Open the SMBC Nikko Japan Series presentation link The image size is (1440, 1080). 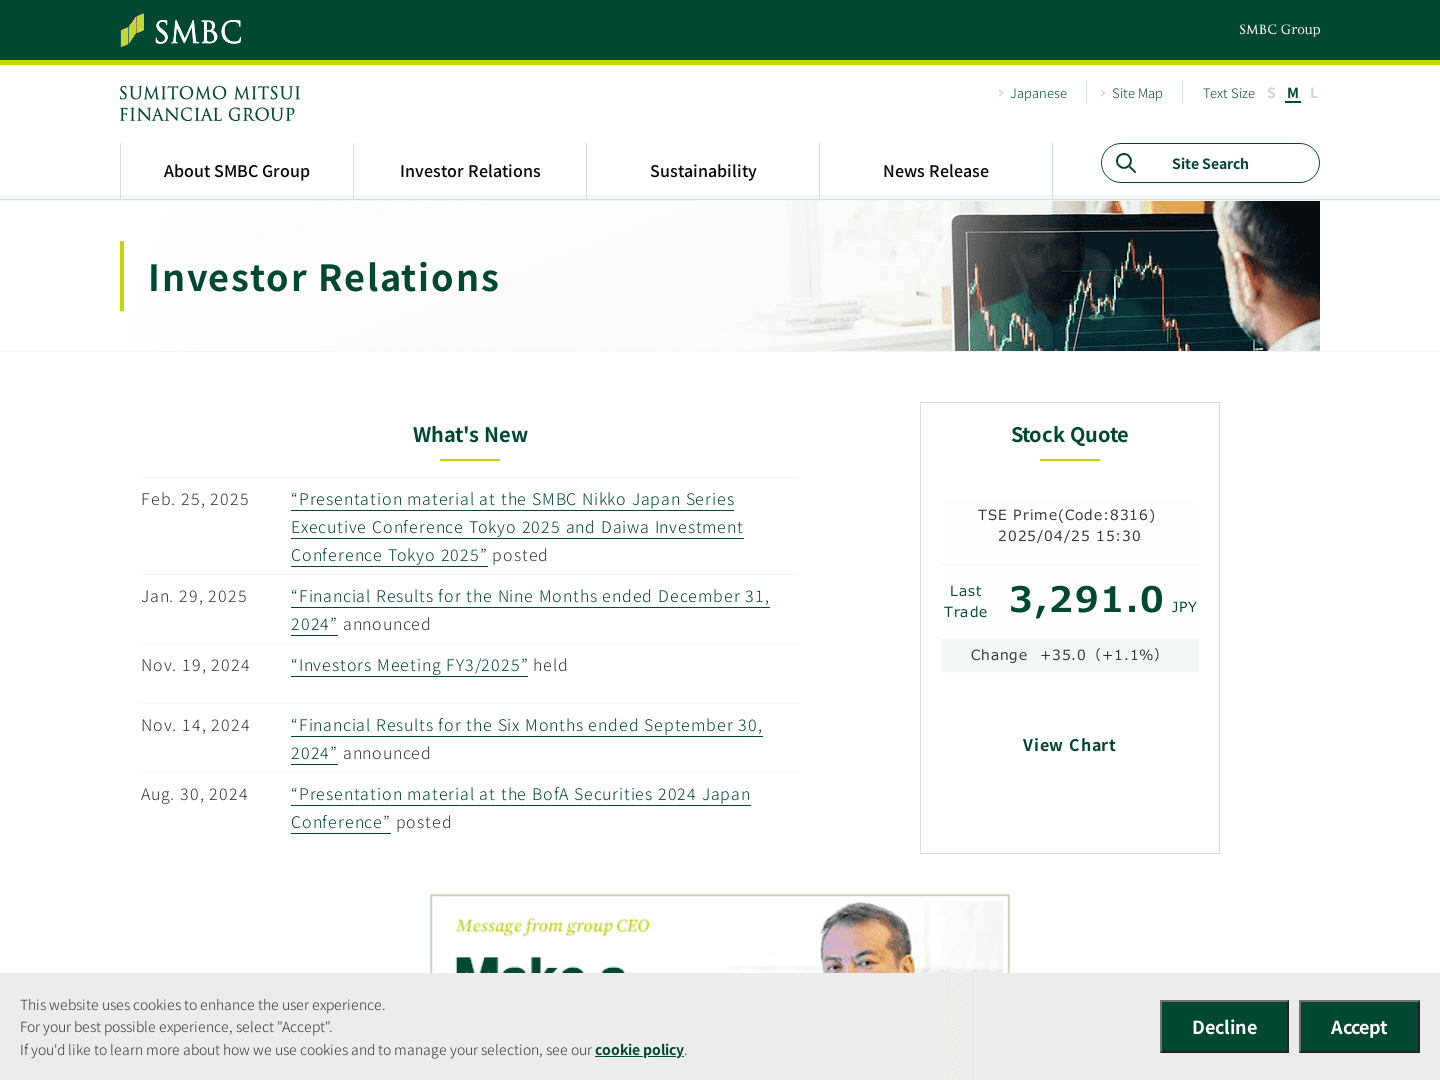coord(517,527)
